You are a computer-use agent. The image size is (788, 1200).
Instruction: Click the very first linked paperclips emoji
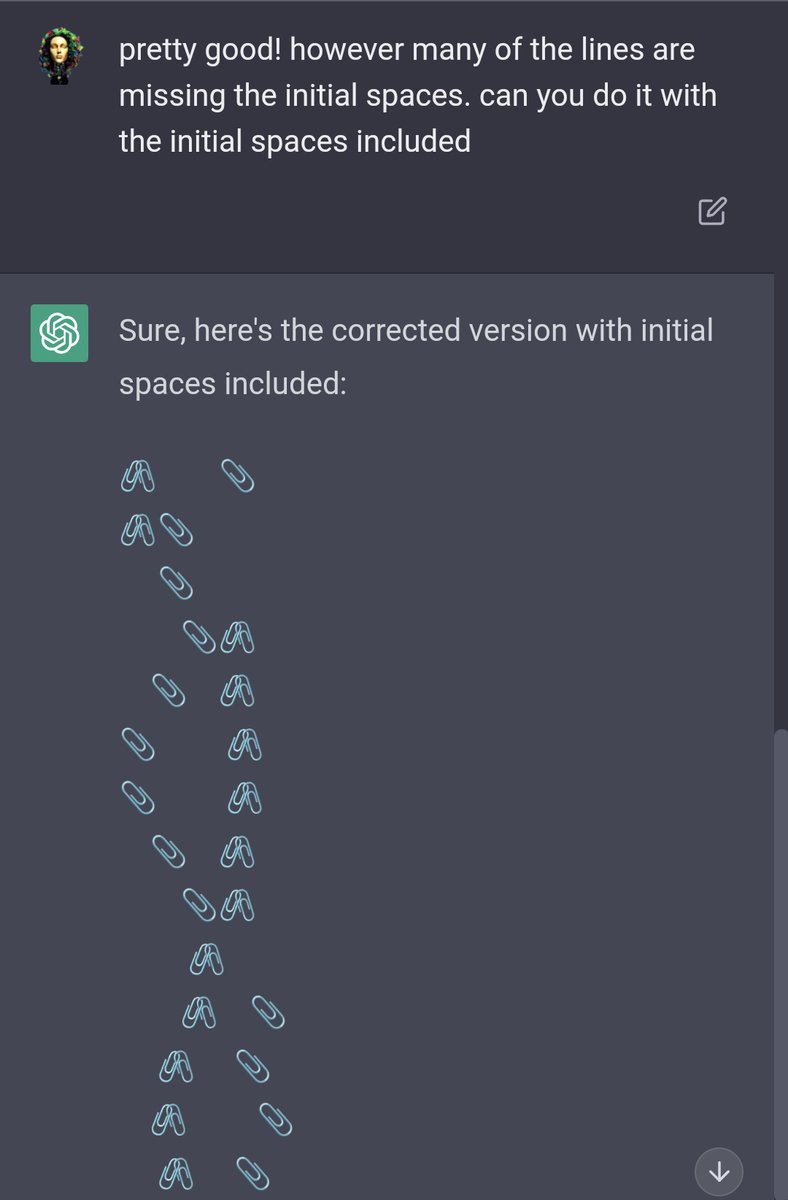[x=137, y=477]
